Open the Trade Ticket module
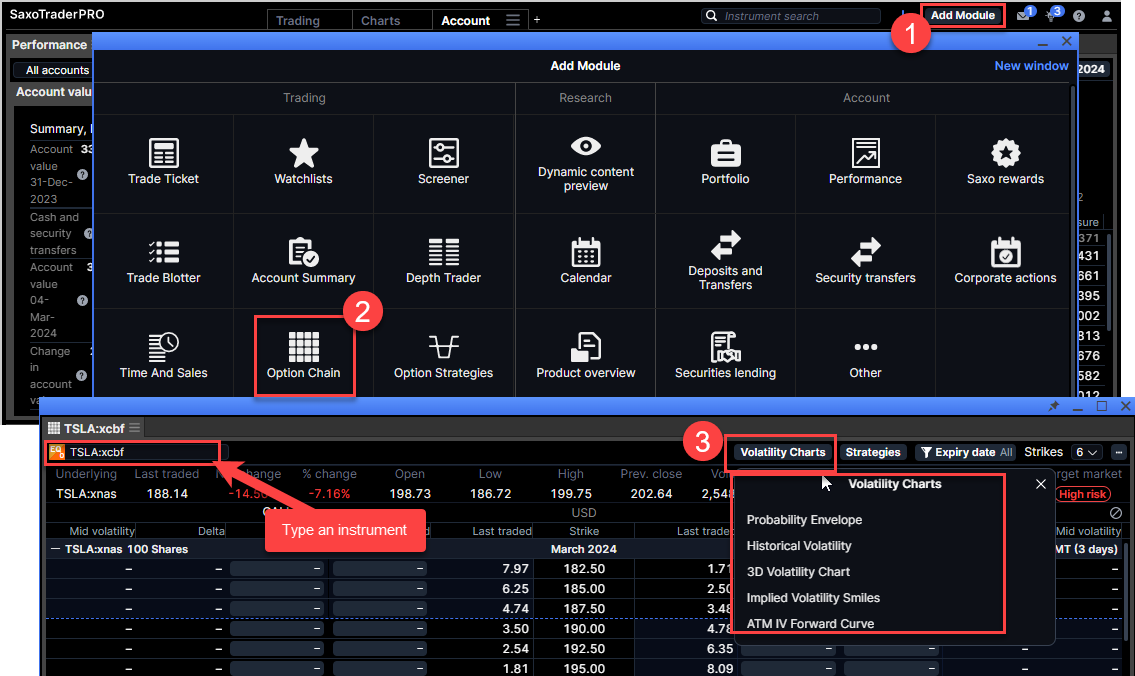This screenshot has width=1135, height=676. point(163,162)
